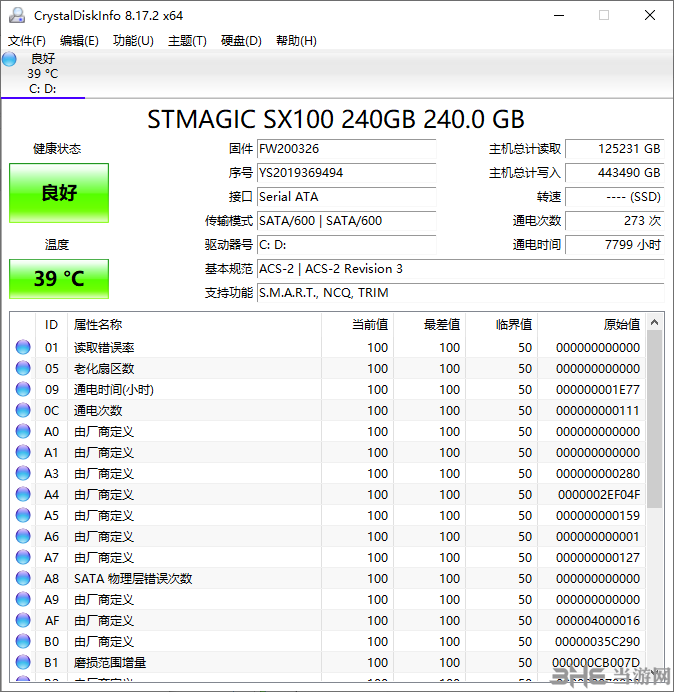Click the blue status orb for row A3

23,474
